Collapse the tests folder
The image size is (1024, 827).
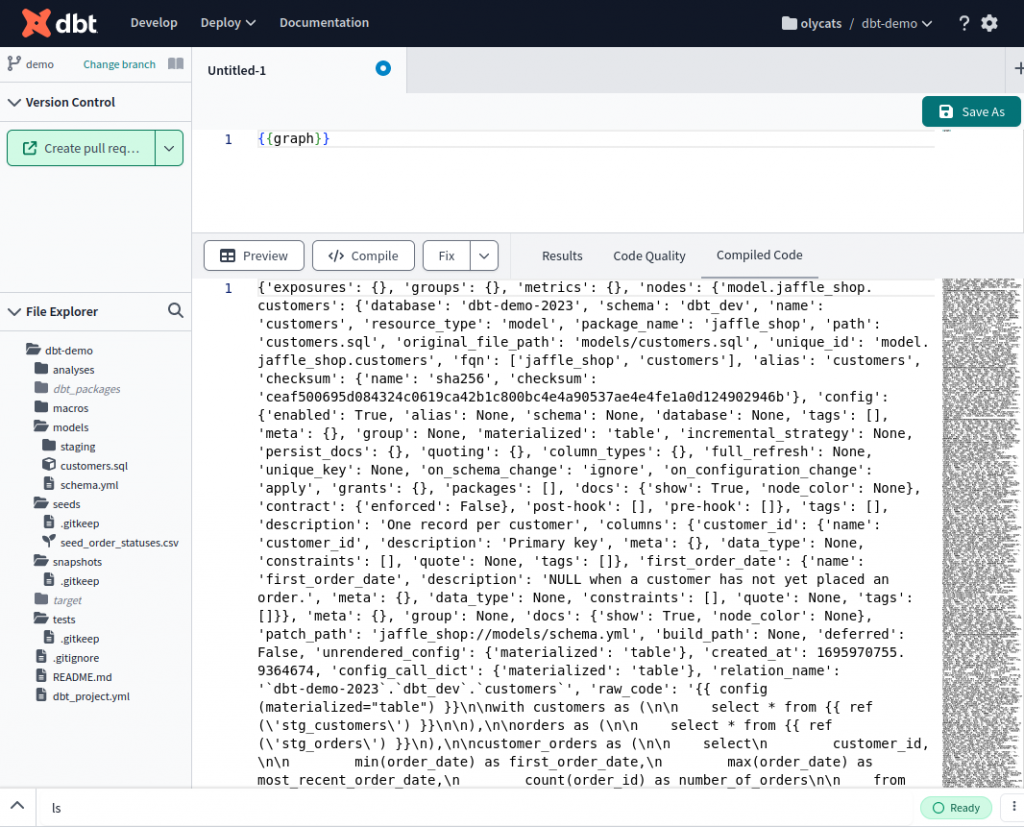[x=41, y=618]
